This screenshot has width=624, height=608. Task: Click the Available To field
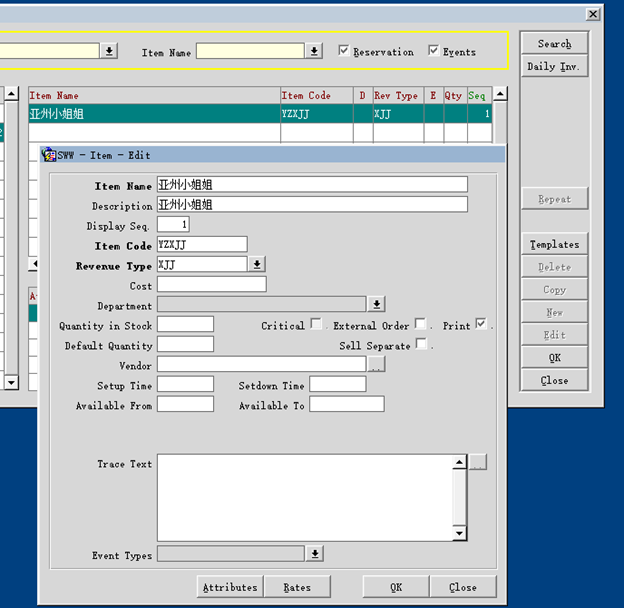[x=347, y=404]
